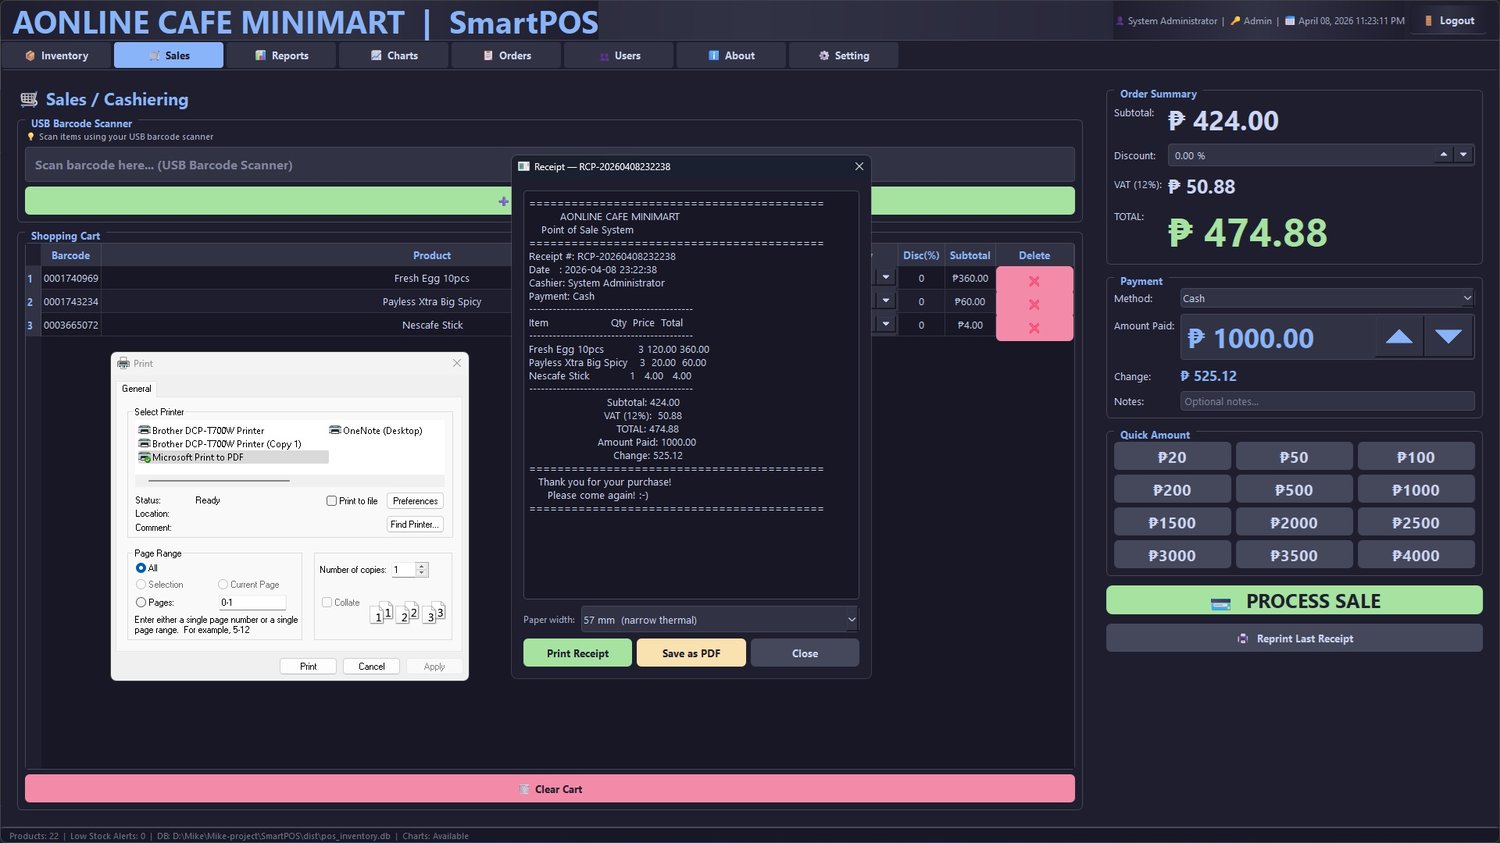Choose the ₱1500 quick amount
This screenshot has width=1500, height=843.
[x=1172, y=523]
